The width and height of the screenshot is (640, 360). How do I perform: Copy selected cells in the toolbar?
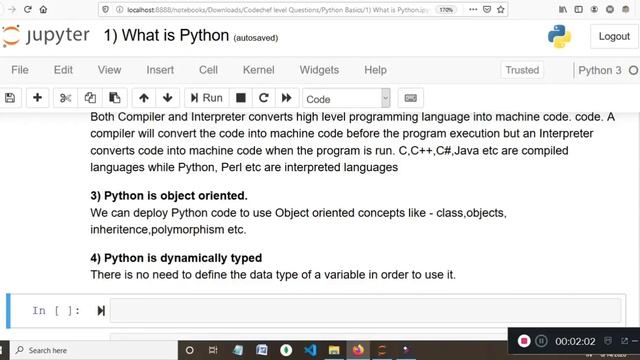coord(90,98)
